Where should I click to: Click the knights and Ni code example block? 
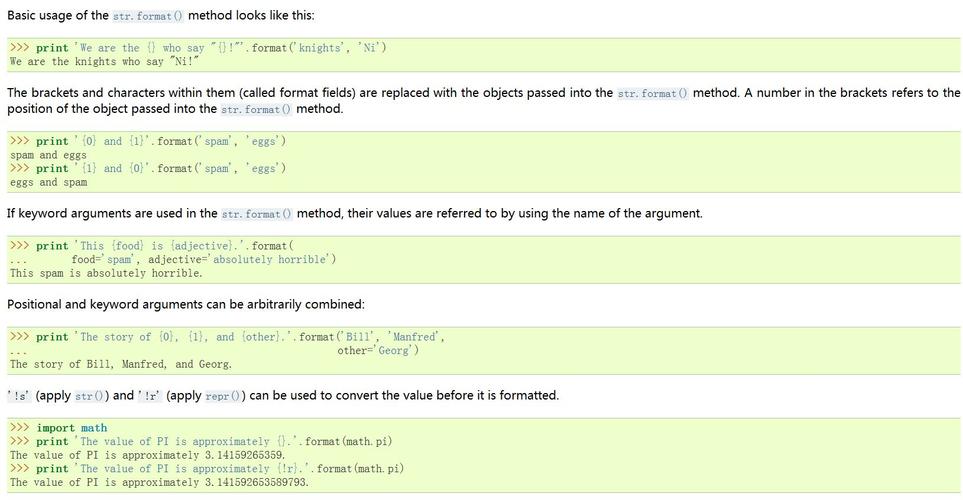[483, 55]
